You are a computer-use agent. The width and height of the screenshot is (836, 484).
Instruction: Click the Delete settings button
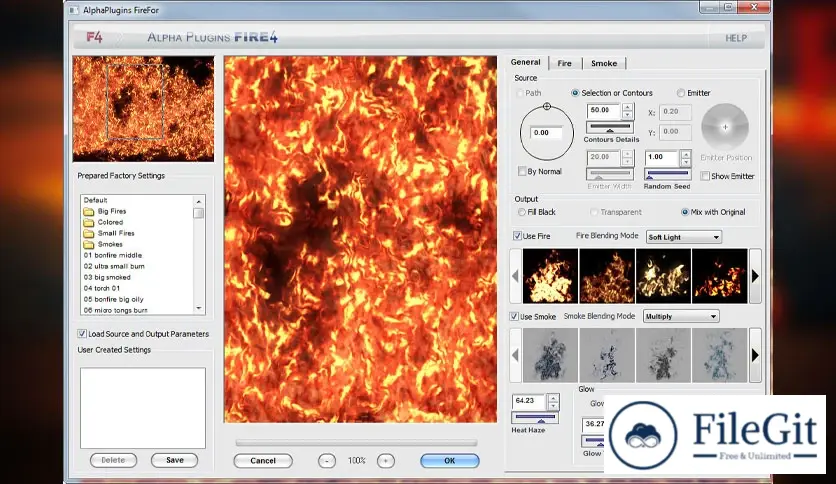[113, 460]
